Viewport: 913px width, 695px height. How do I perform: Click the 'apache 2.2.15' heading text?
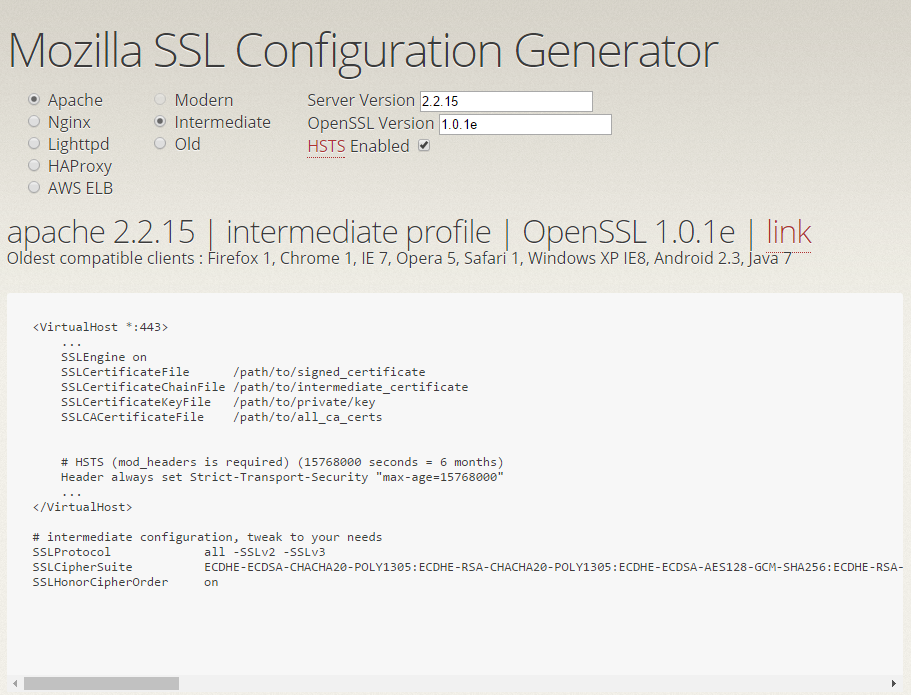pyautogui.click(x=101, y=232)
